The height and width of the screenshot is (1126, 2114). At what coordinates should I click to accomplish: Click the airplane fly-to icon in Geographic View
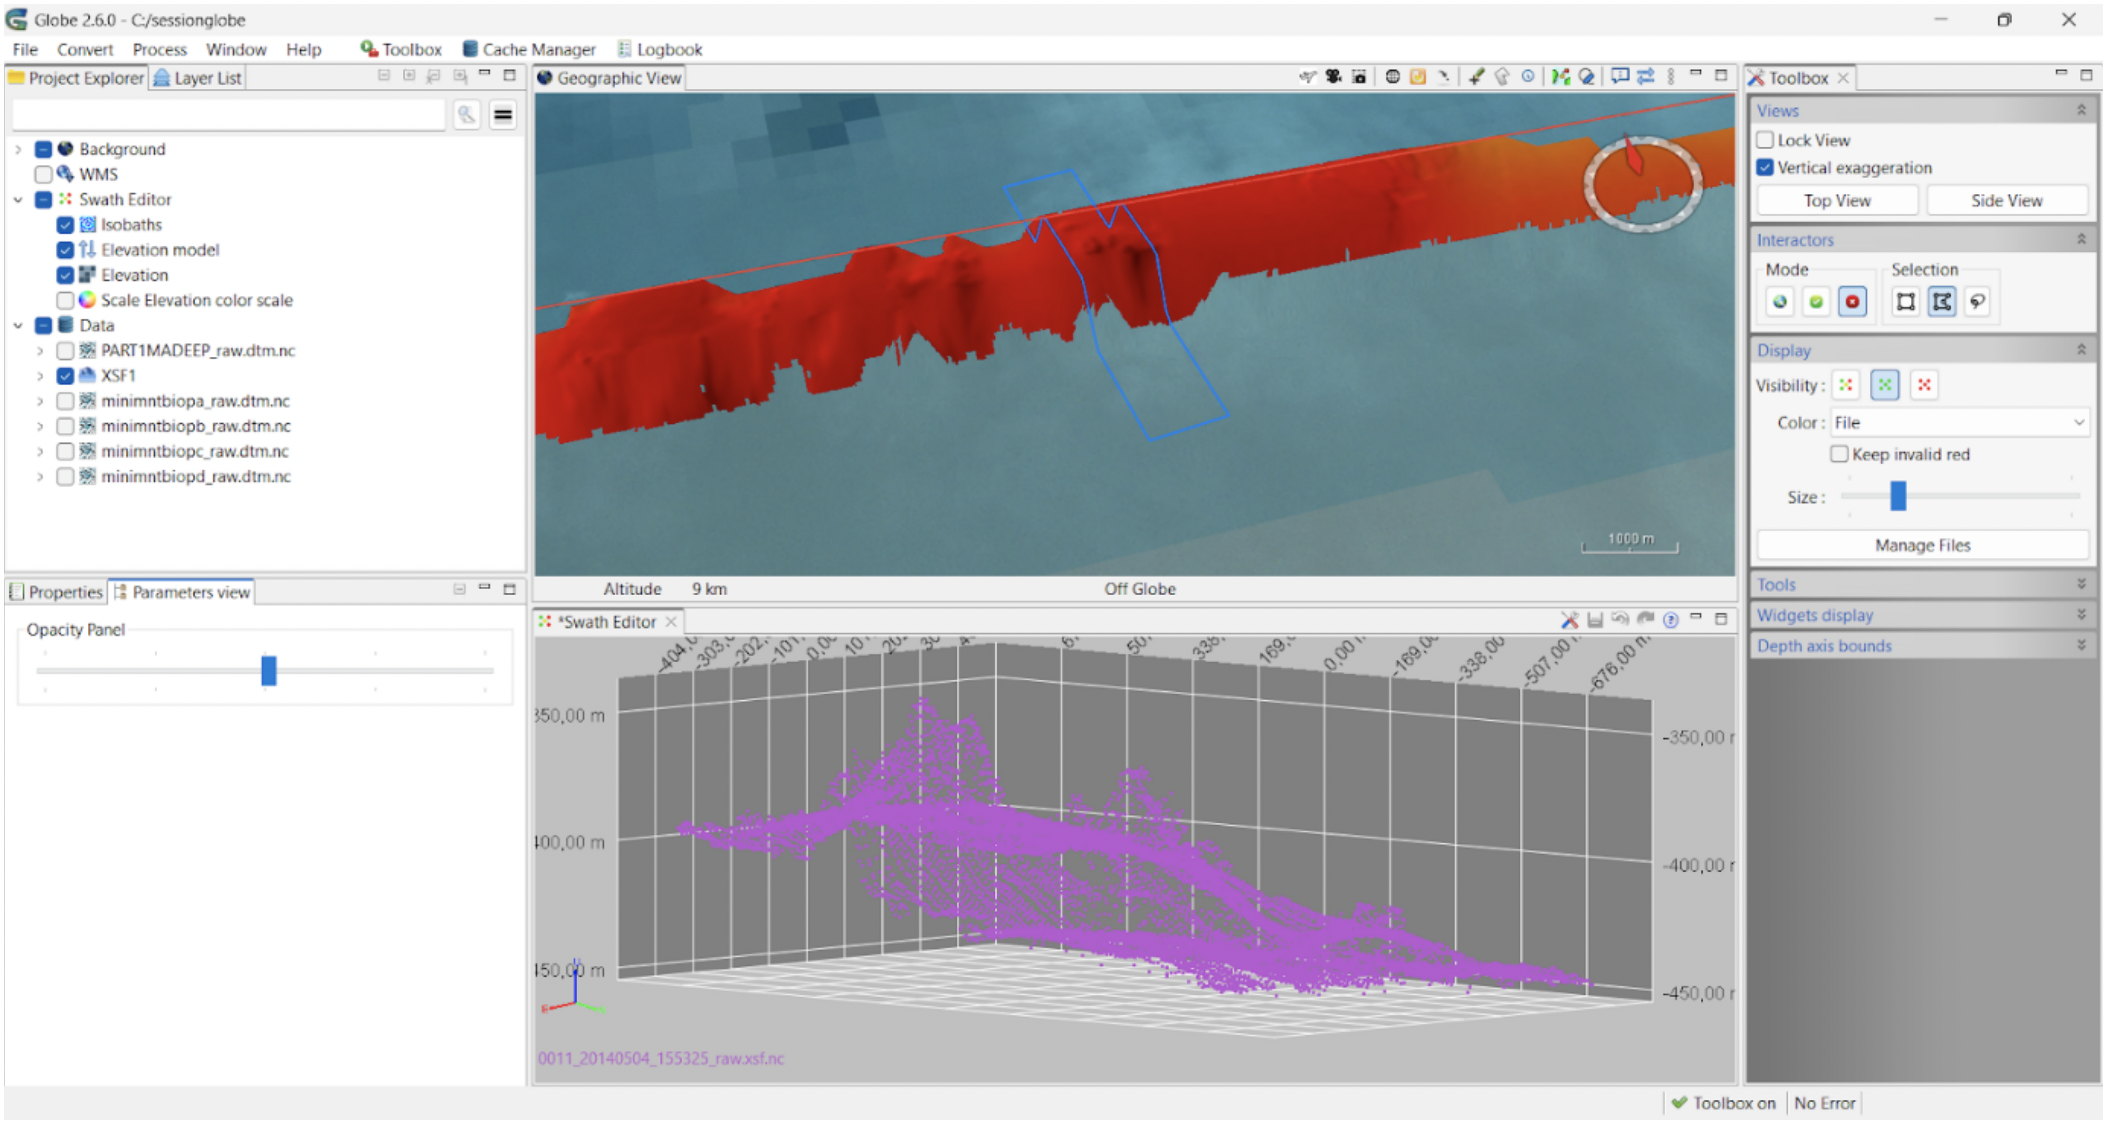(x=1307, y=77)
